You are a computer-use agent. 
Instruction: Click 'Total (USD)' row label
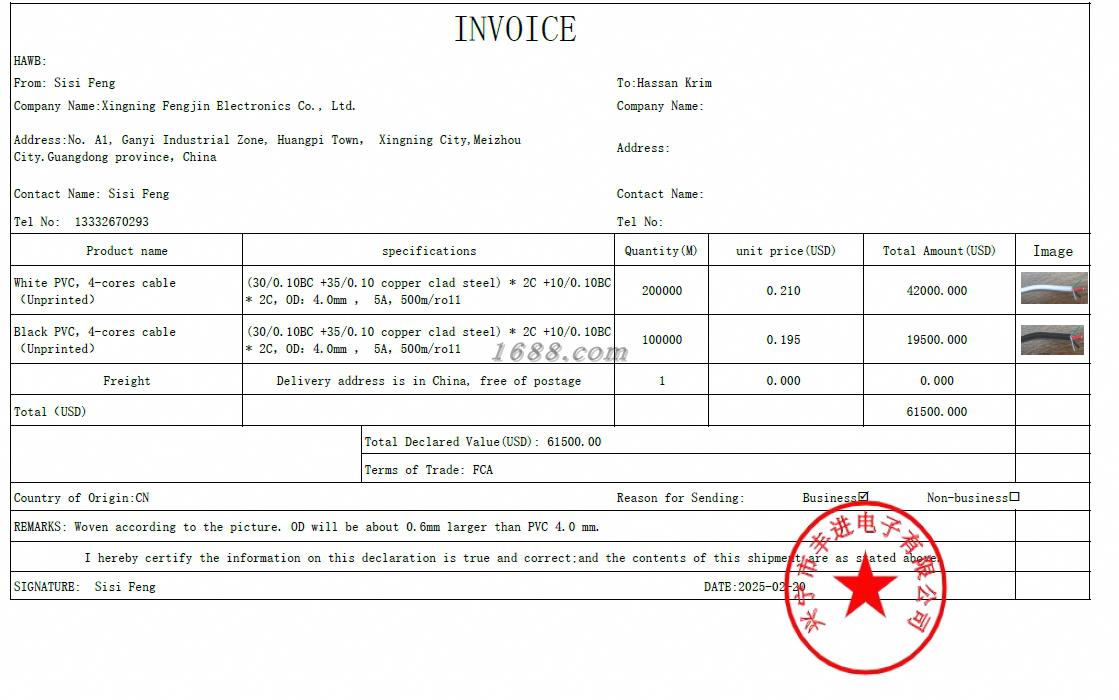point(50,412)
